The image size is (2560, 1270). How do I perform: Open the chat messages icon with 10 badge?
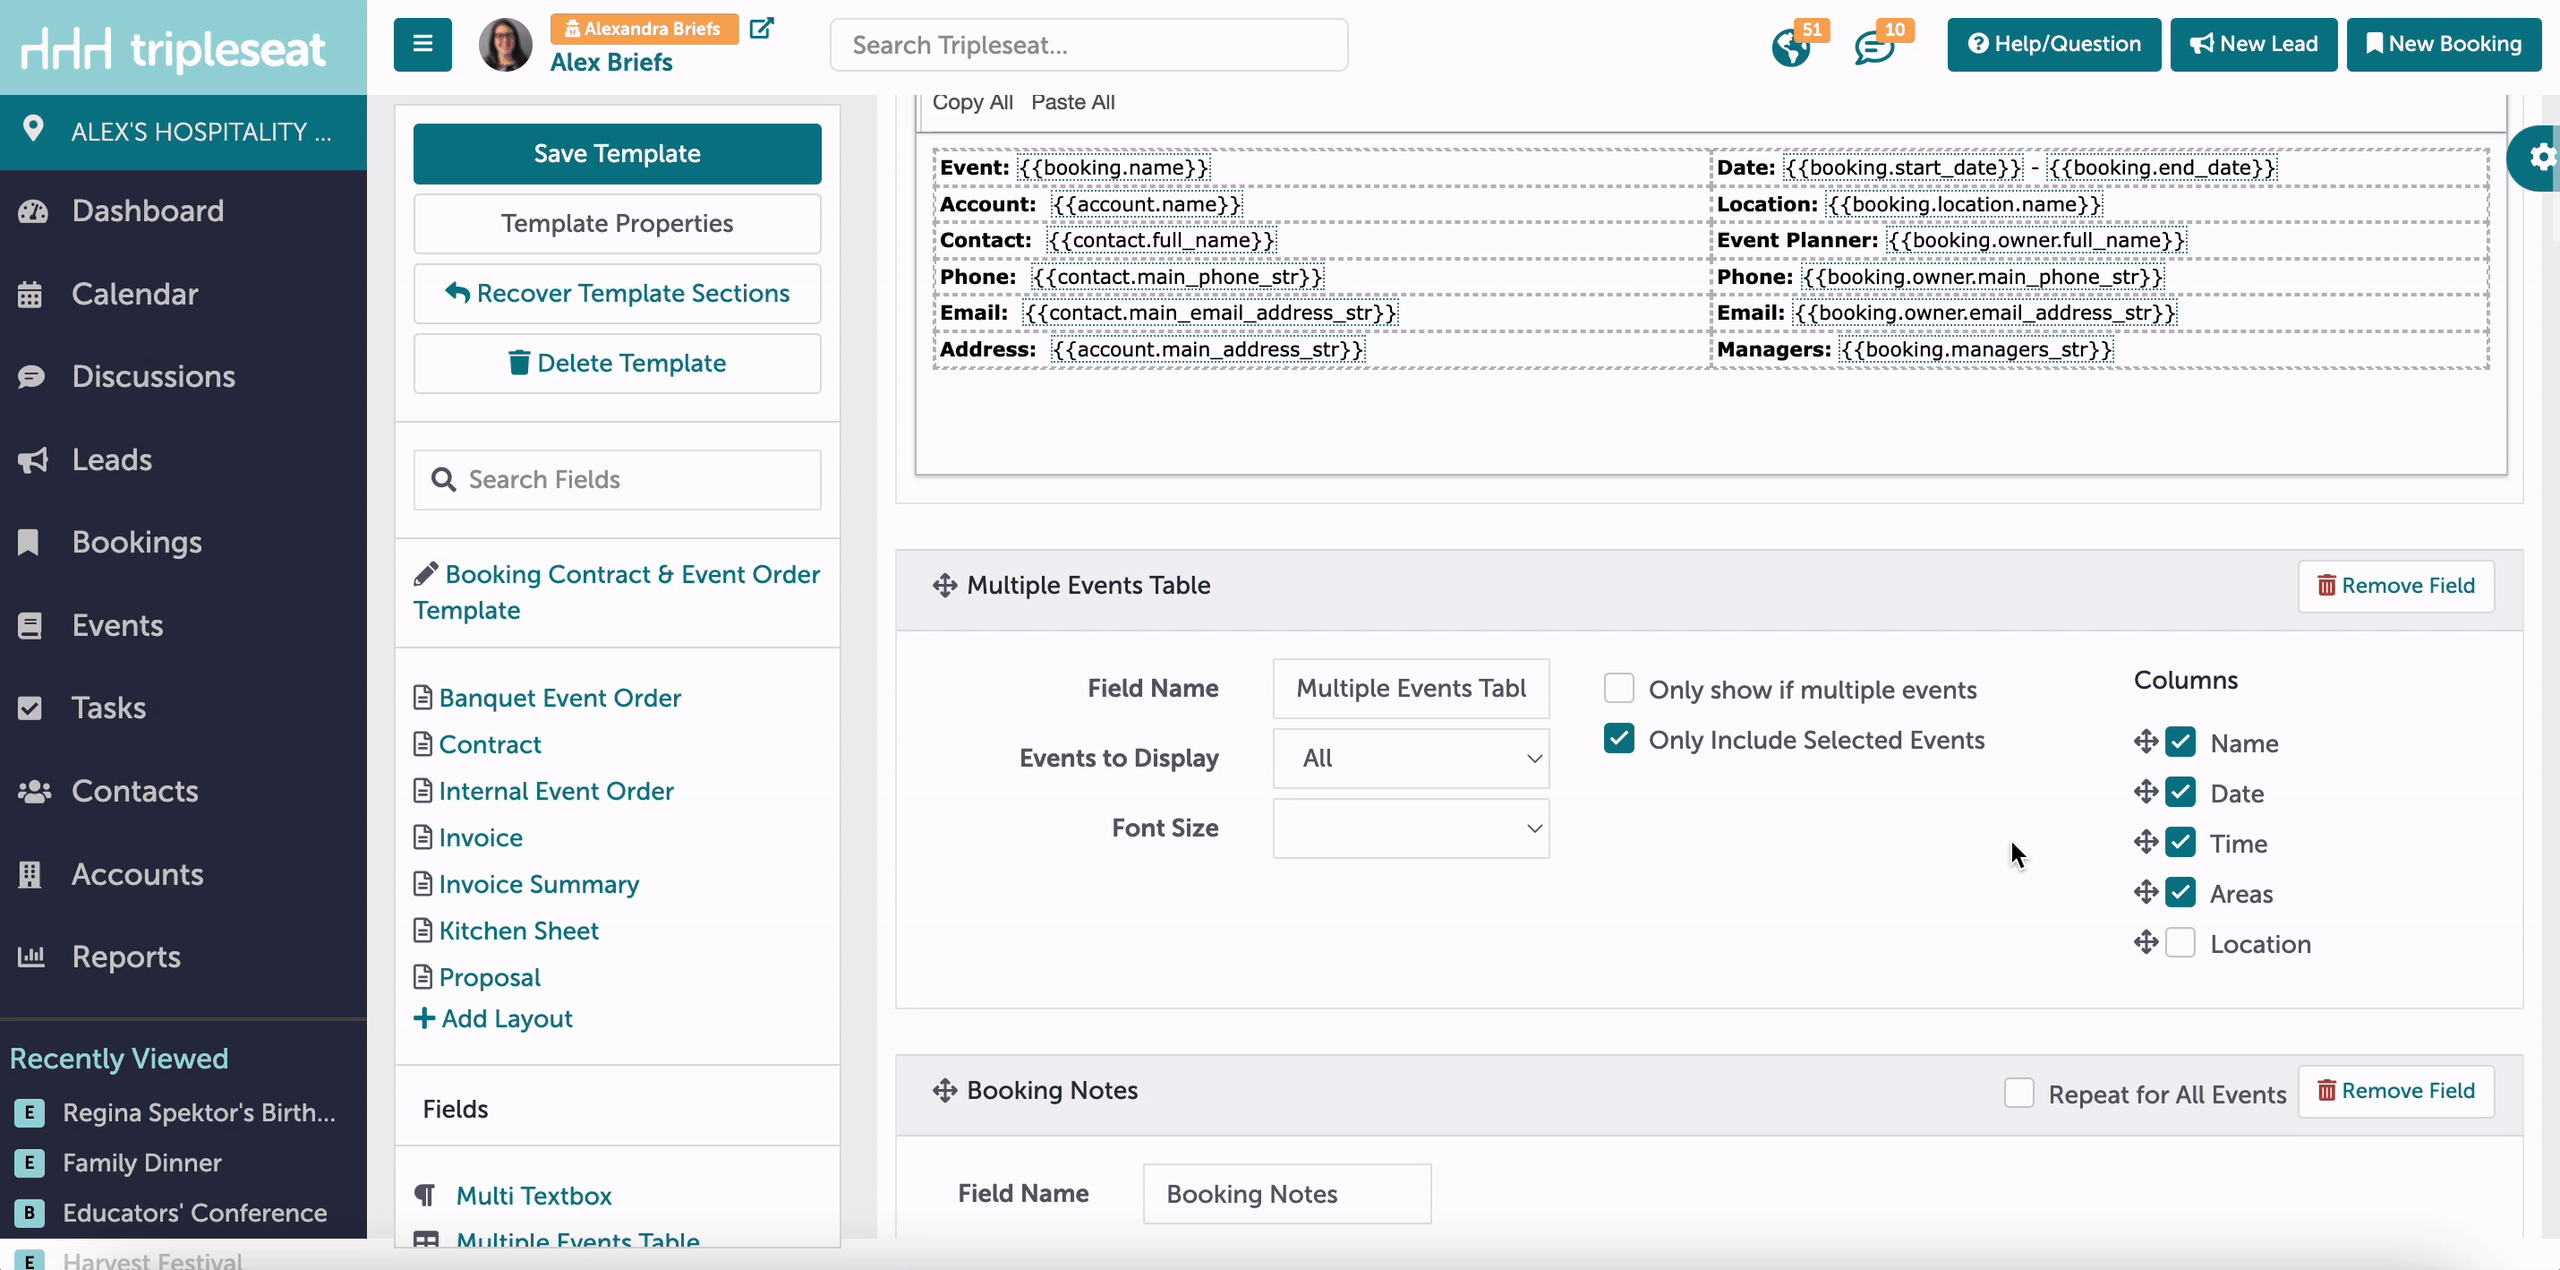click(1874, 47)
